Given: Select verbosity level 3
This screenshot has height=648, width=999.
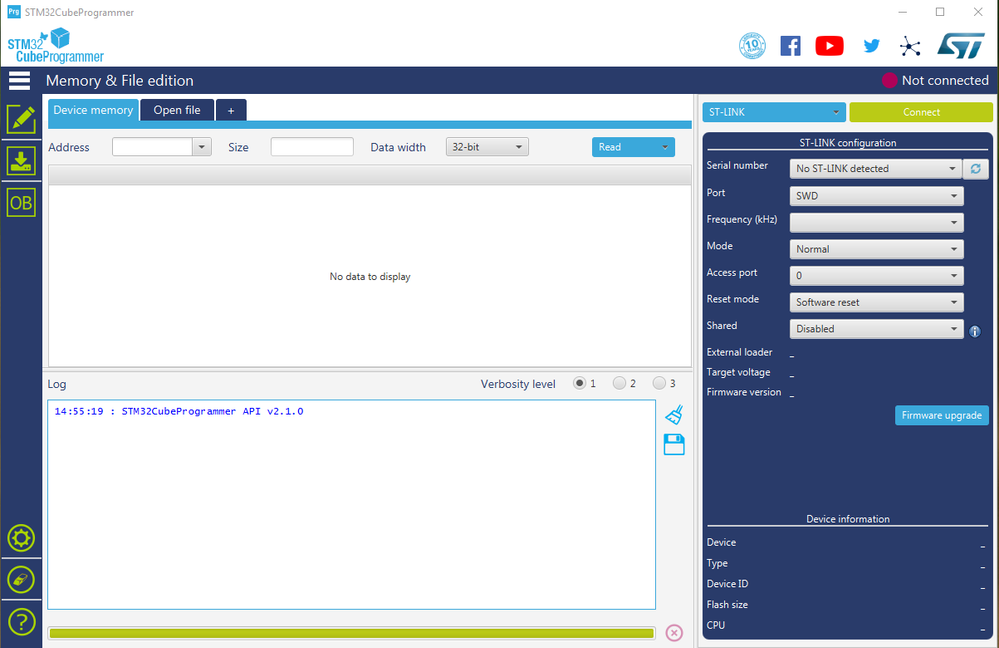Looking at the screenshot, I should pyautogui.click(x=659, y=384).
